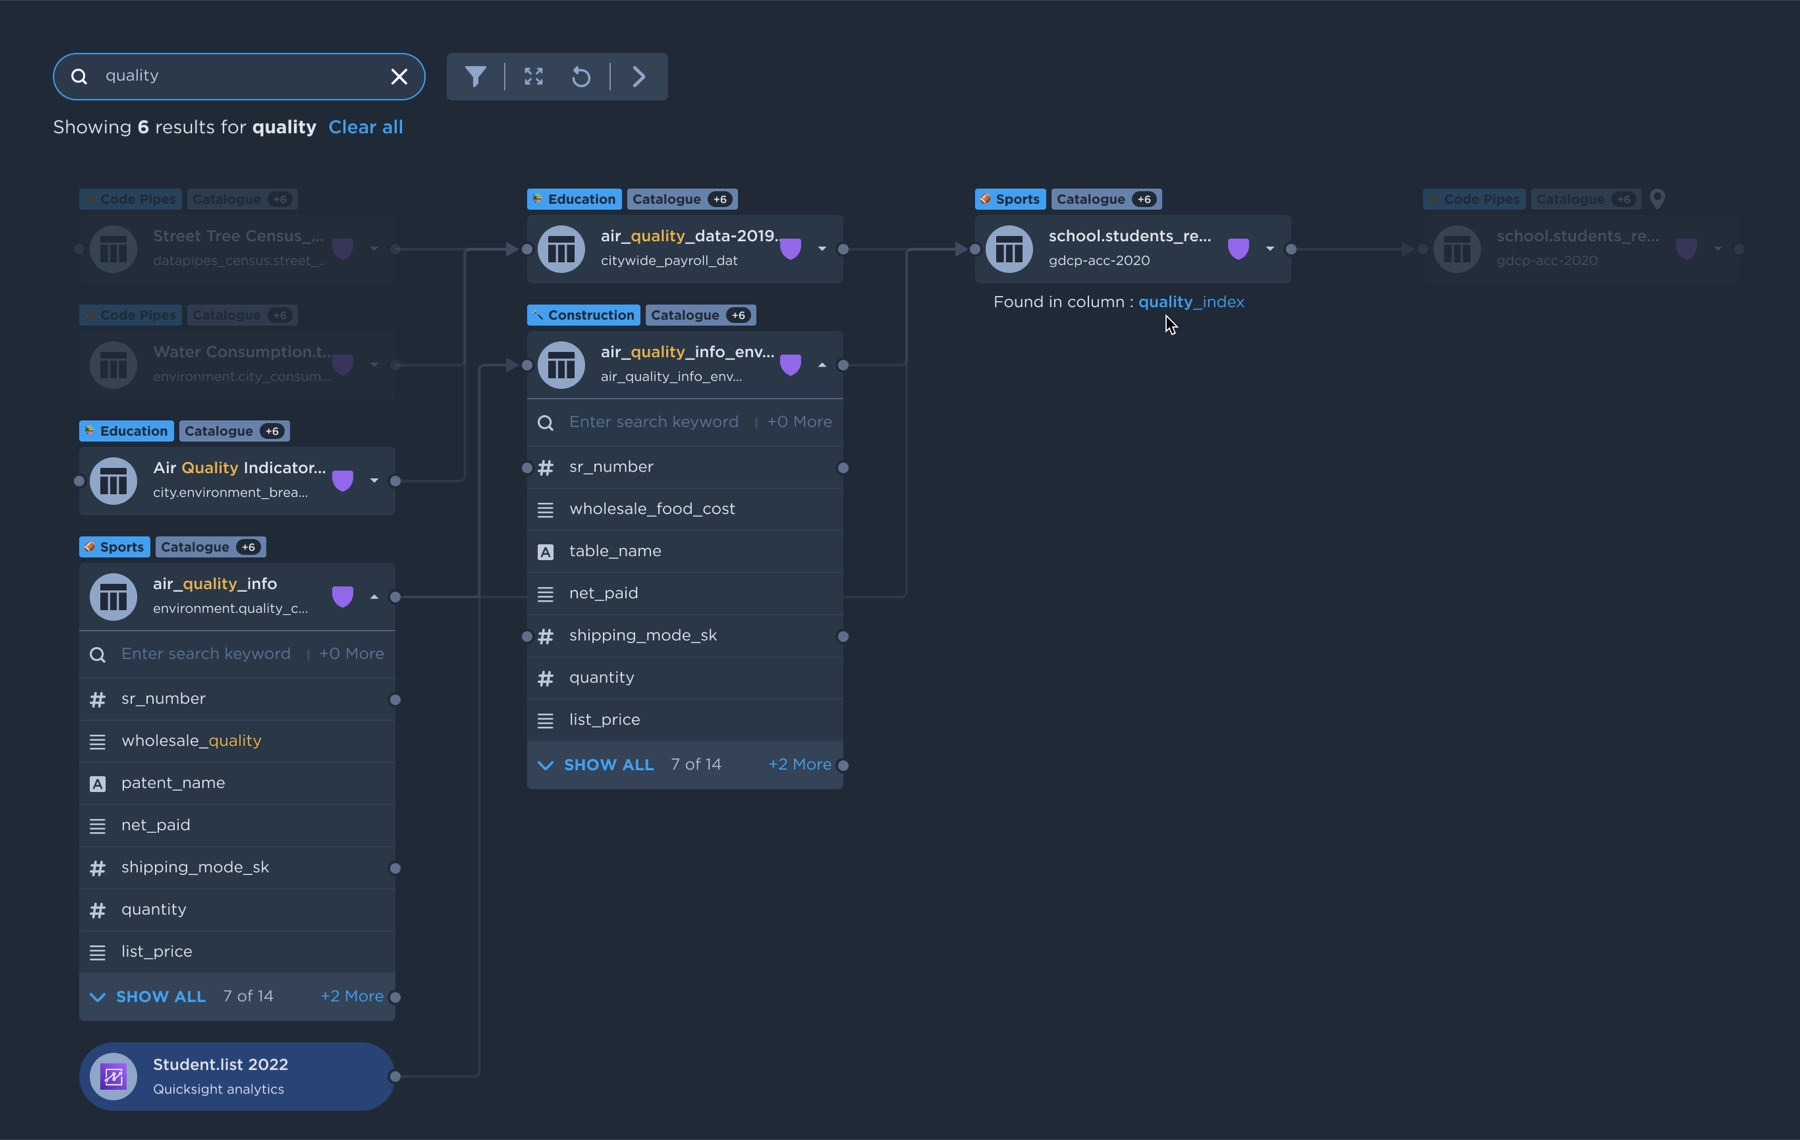Click the fit-to-screen expand icon
Image resolution: width=1800 pixels, height=1140 pixels.
click(534, 76)
